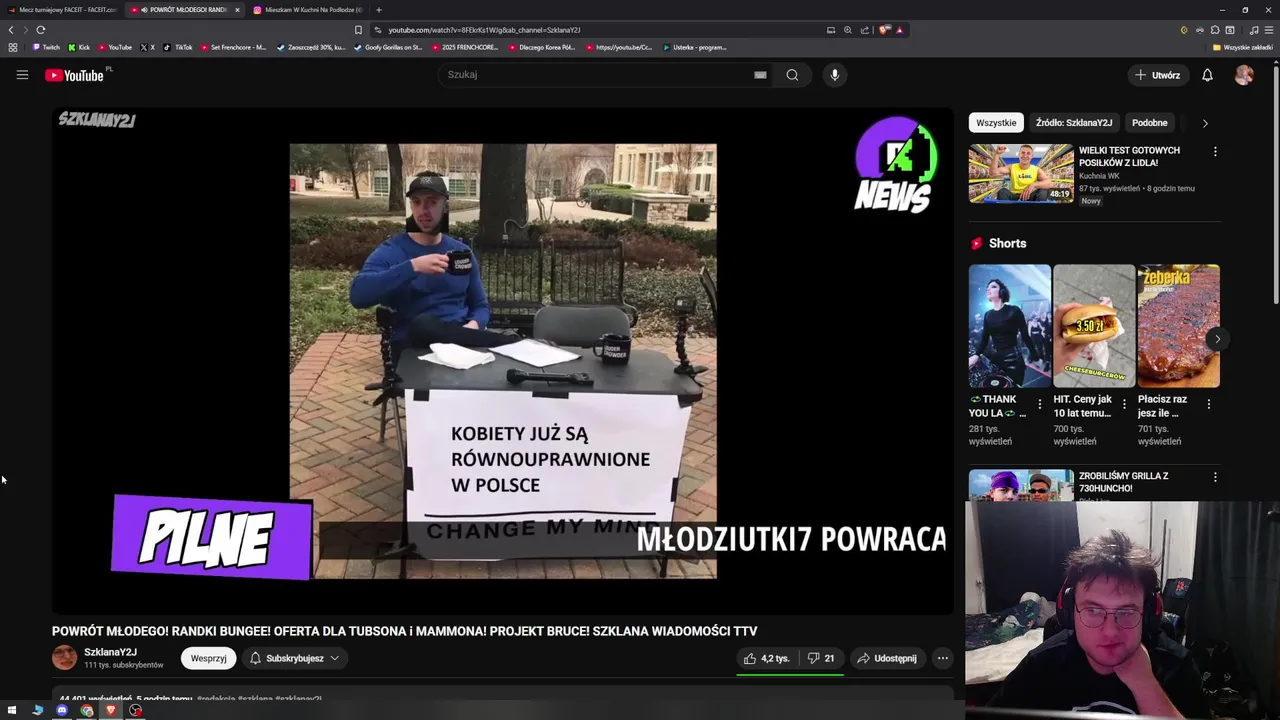The height and width of the screenshot is (720, 1280).
Task: Click the browser address bar URL
Action: click(484, 30)
